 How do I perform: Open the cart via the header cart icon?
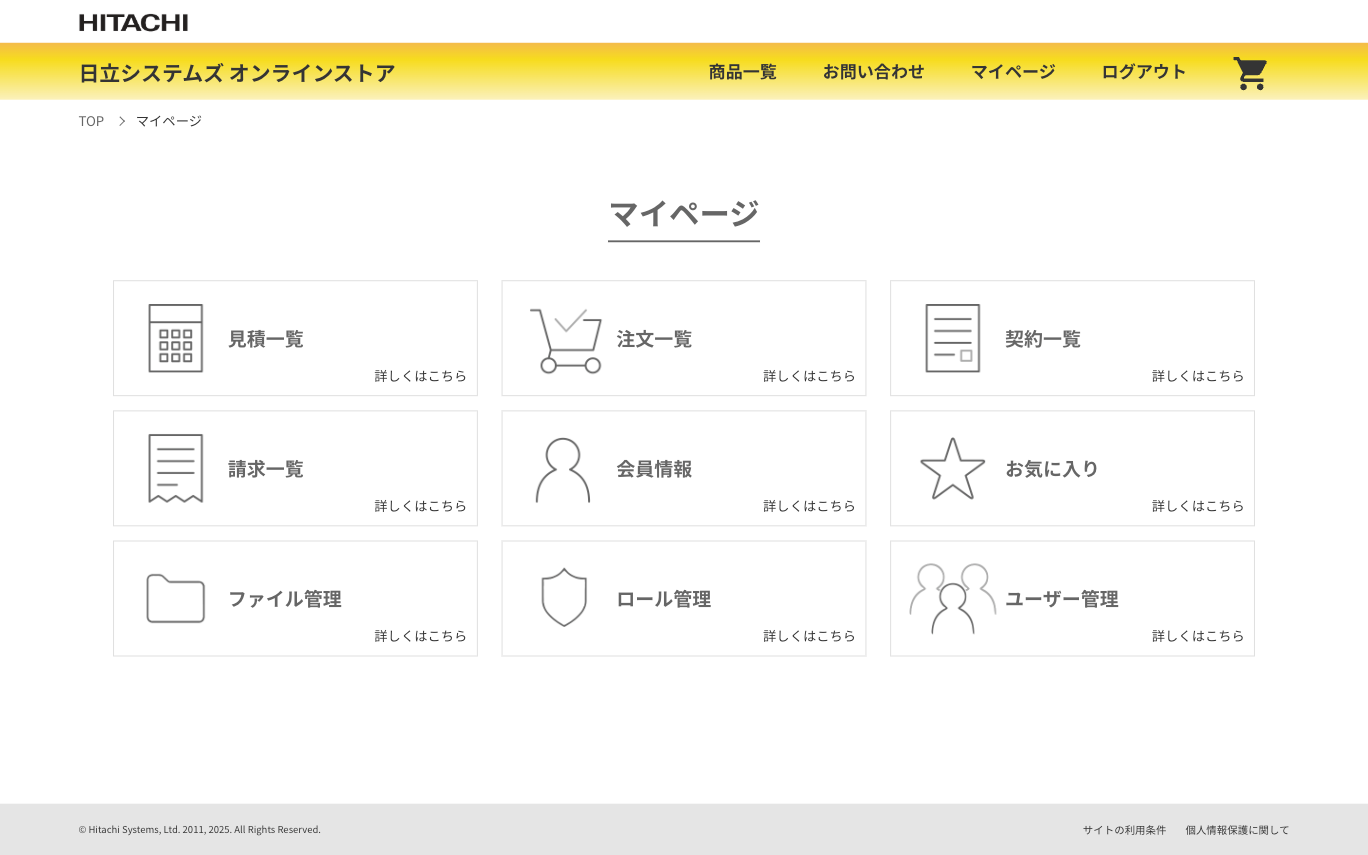1249,71
